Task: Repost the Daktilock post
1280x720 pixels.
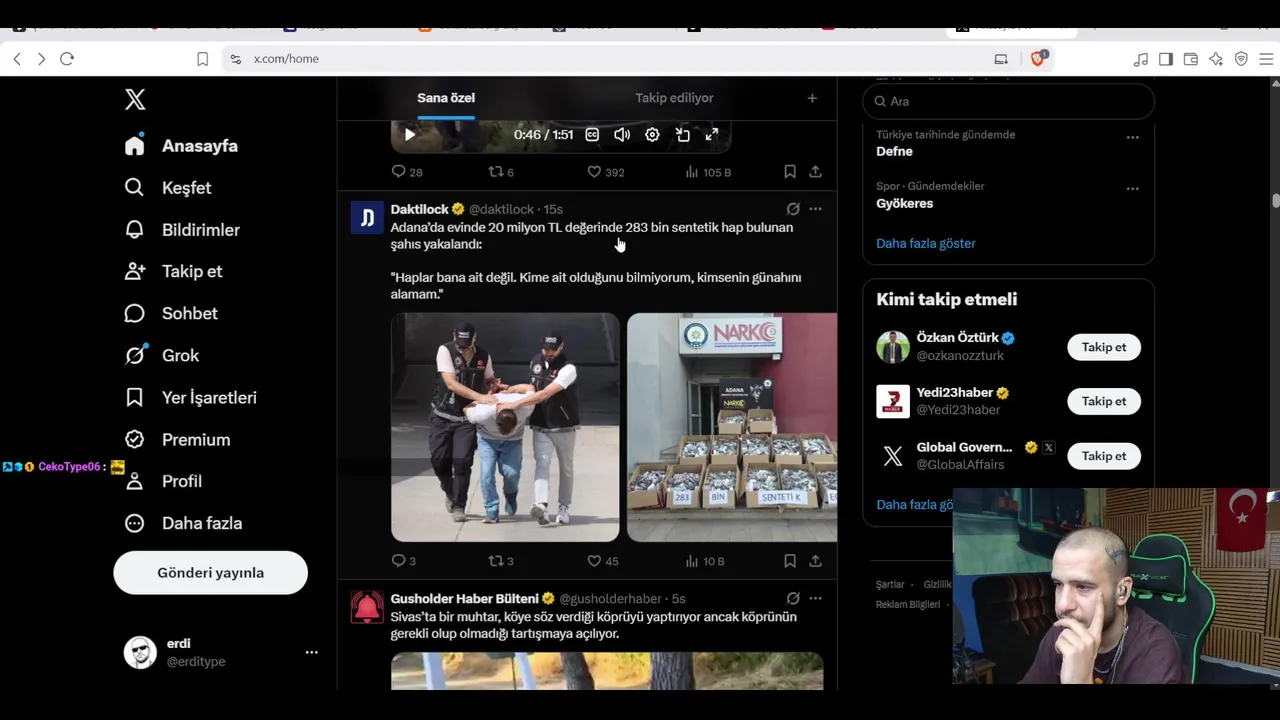Action: [x=501, y=561]
